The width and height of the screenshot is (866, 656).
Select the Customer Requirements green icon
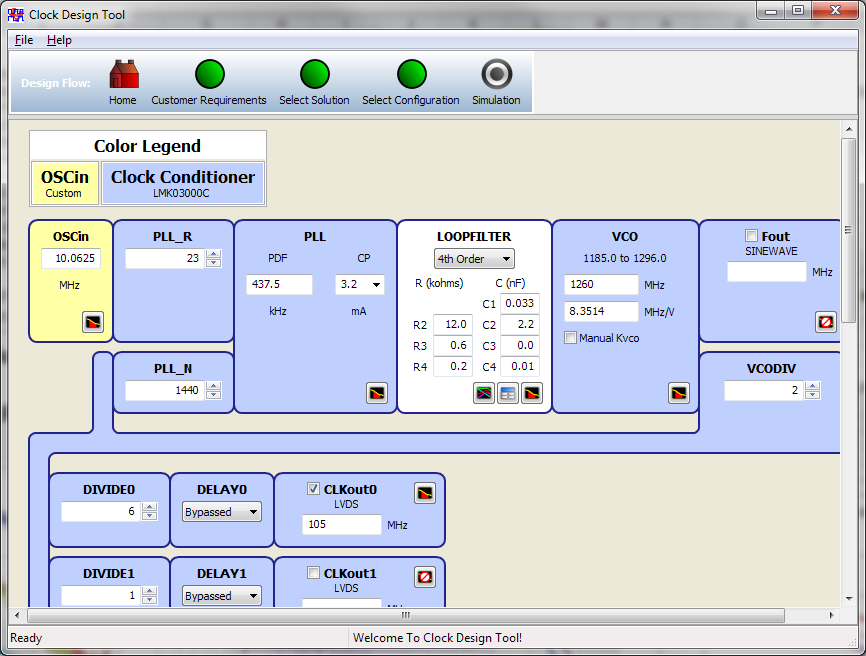pyautogui.click(x=209, y=72)
